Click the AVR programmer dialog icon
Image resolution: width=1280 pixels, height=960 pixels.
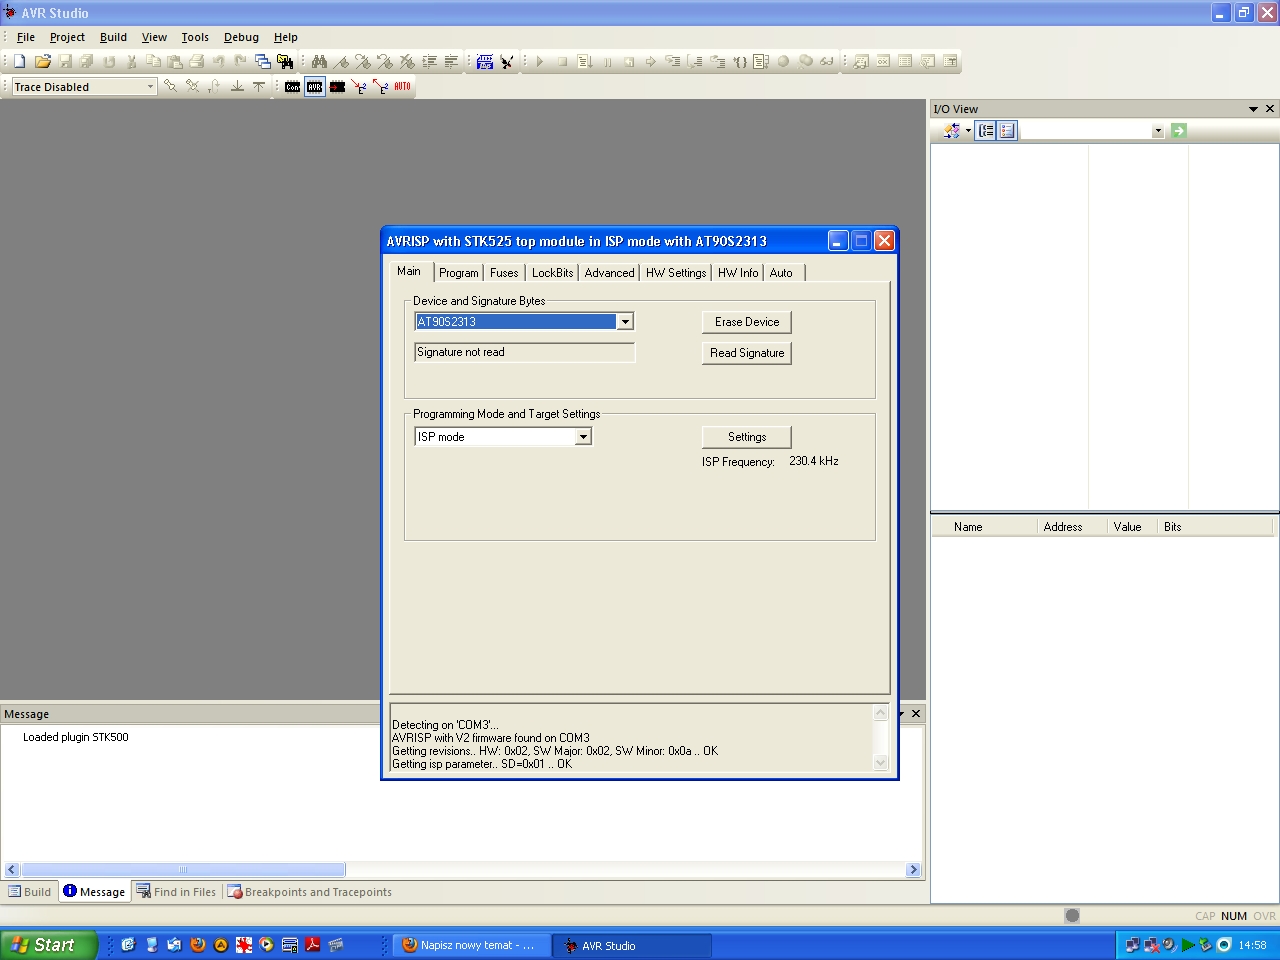pyautogui.click(x=315, y=87)
